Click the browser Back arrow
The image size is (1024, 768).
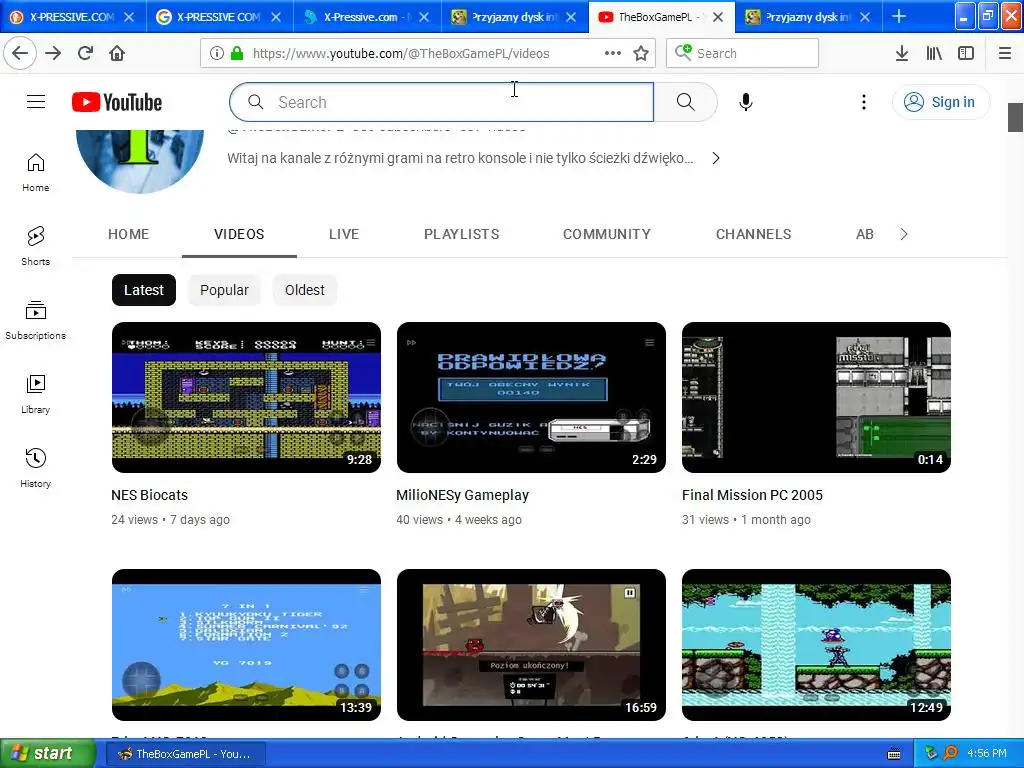[x=20, y=53]
